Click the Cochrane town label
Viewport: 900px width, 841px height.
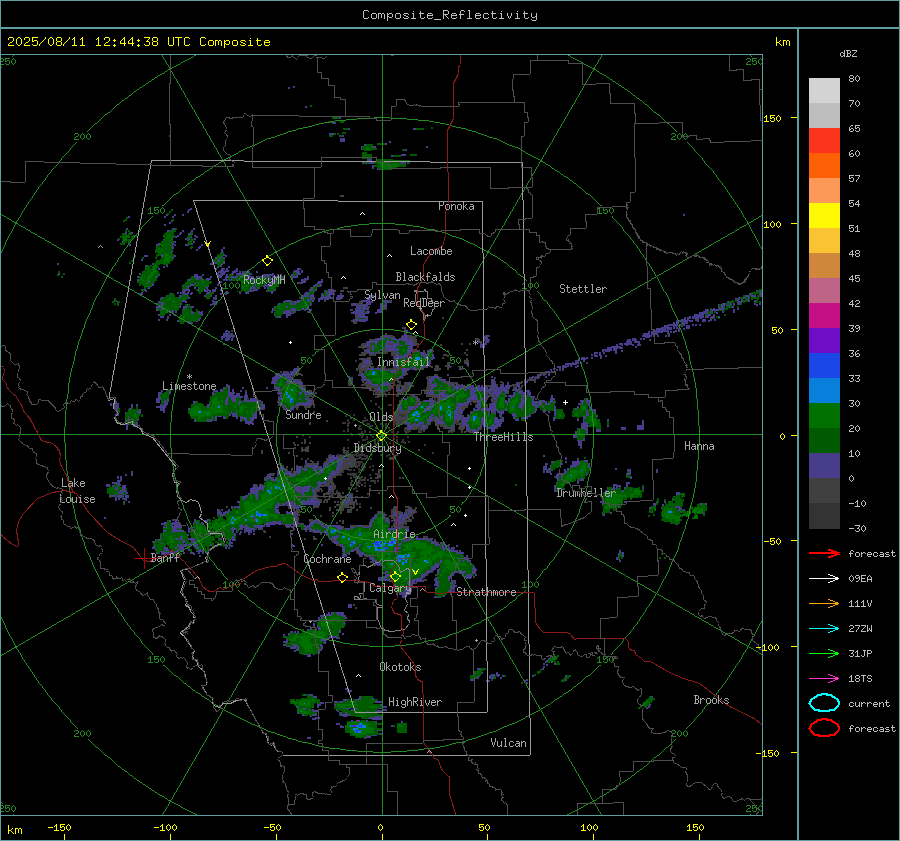click(x=327, y=559)
